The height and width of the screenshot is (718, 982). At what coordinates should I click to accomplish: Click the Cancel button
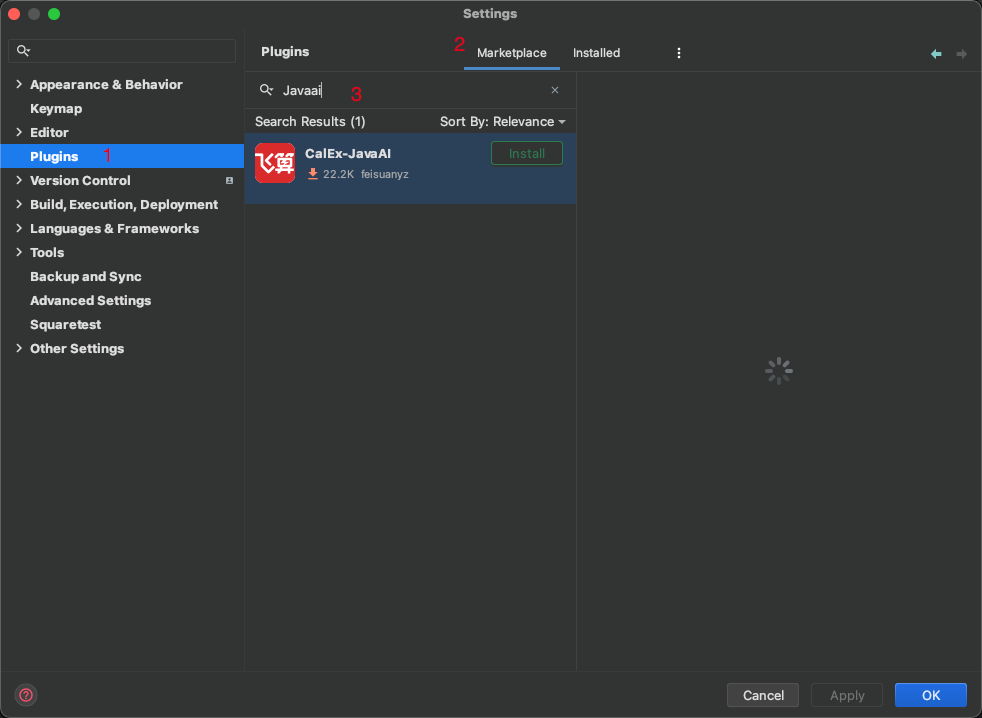763,695
